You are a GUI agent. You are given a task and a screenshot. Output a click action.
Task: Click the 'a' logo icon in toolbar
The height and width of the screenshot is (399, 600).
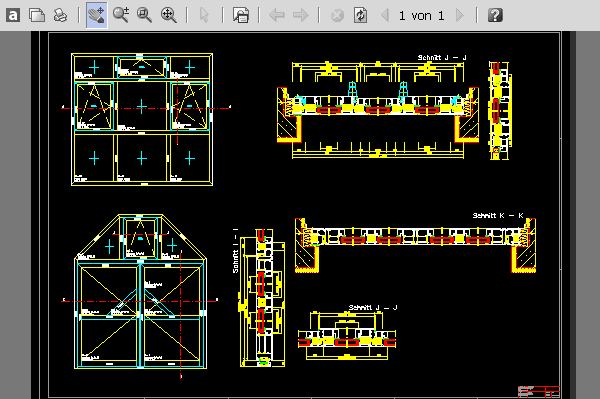[13, 16]
